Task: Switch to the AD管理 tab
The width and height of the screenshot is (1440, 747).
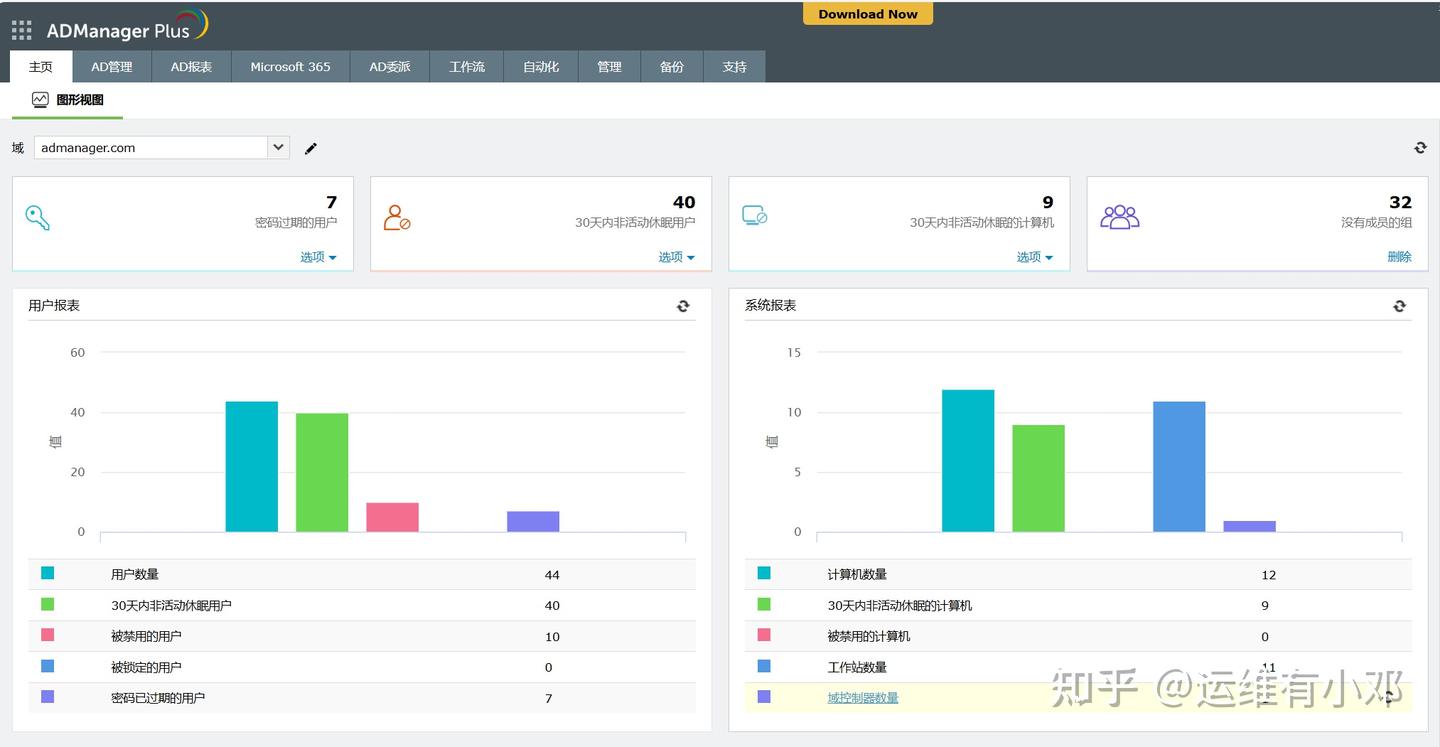Action: (x=112, y=67)
